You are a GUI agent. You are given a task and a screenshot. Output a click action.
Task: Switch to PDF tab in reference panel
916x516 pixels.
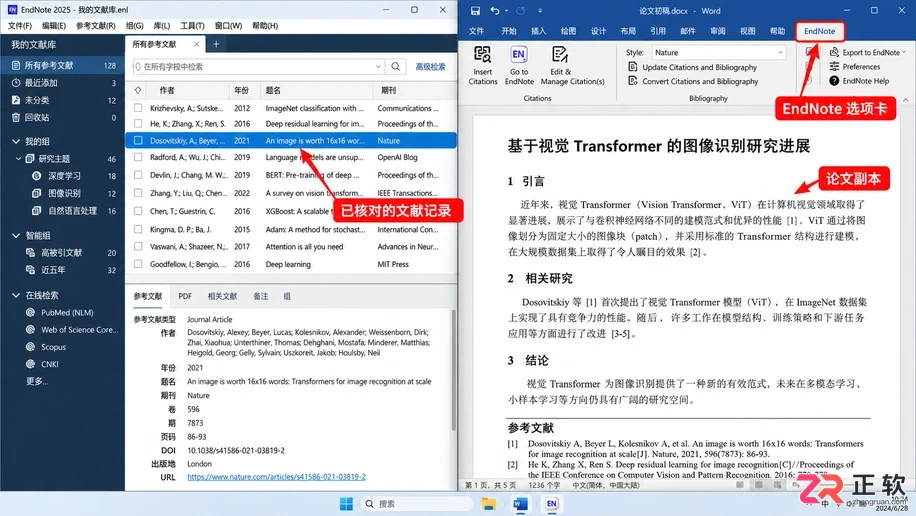point(185,296)
